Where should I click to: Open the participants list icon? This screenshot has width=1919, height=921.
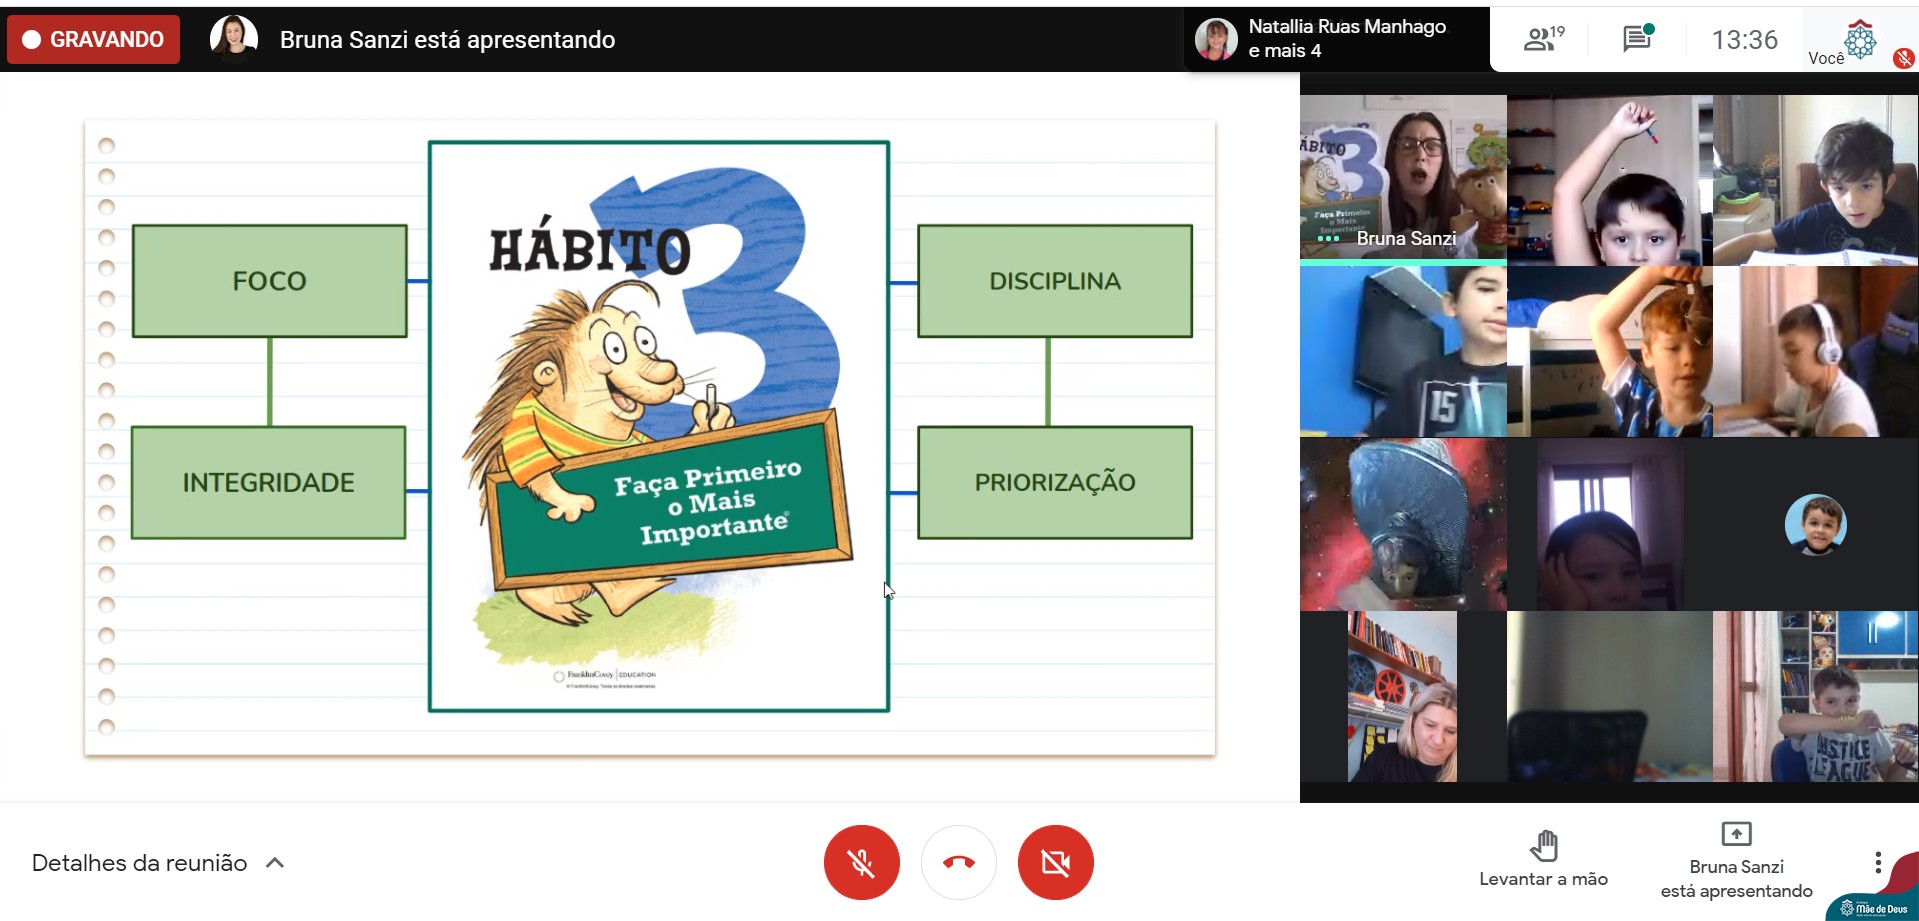1543,39
